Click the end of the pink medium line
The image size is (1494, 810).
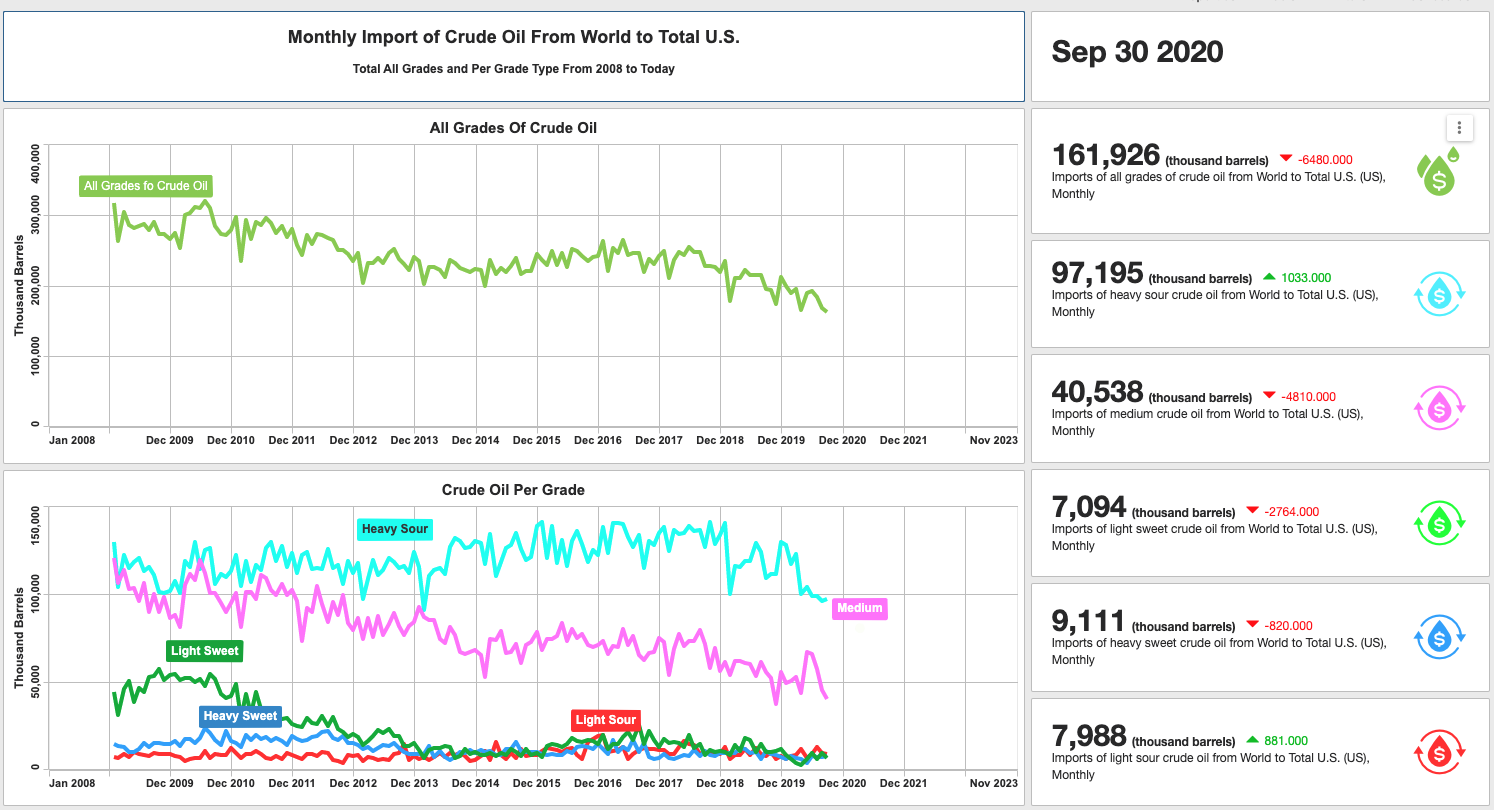pos(826,697)
